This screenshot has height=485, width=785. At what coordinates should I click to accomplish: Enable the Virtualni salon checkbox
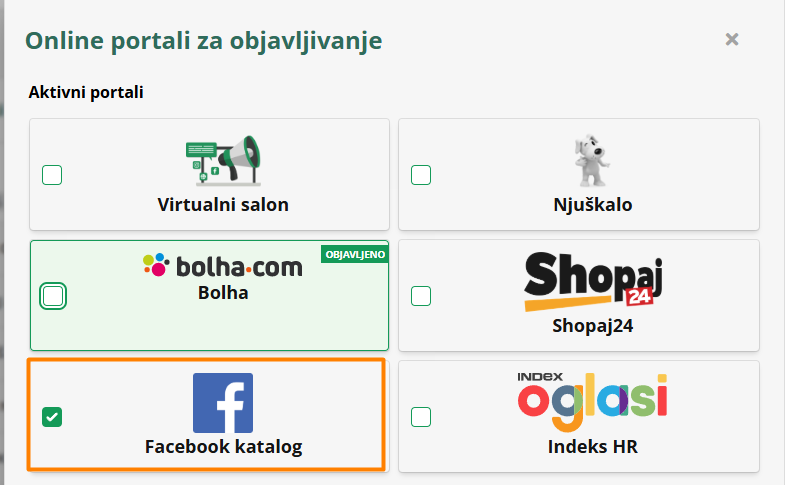coord(52,175)
